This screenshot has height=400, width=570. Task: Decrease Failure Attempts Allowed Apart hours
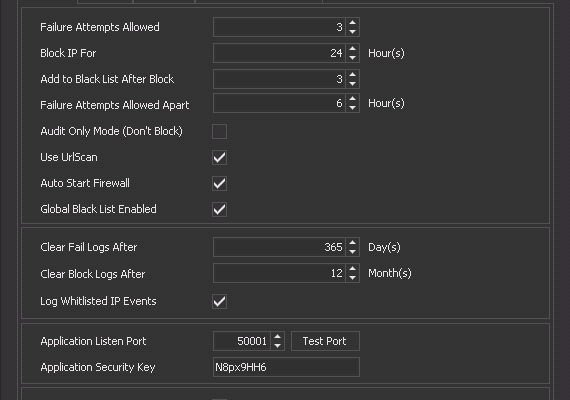[x=352, y=108]
